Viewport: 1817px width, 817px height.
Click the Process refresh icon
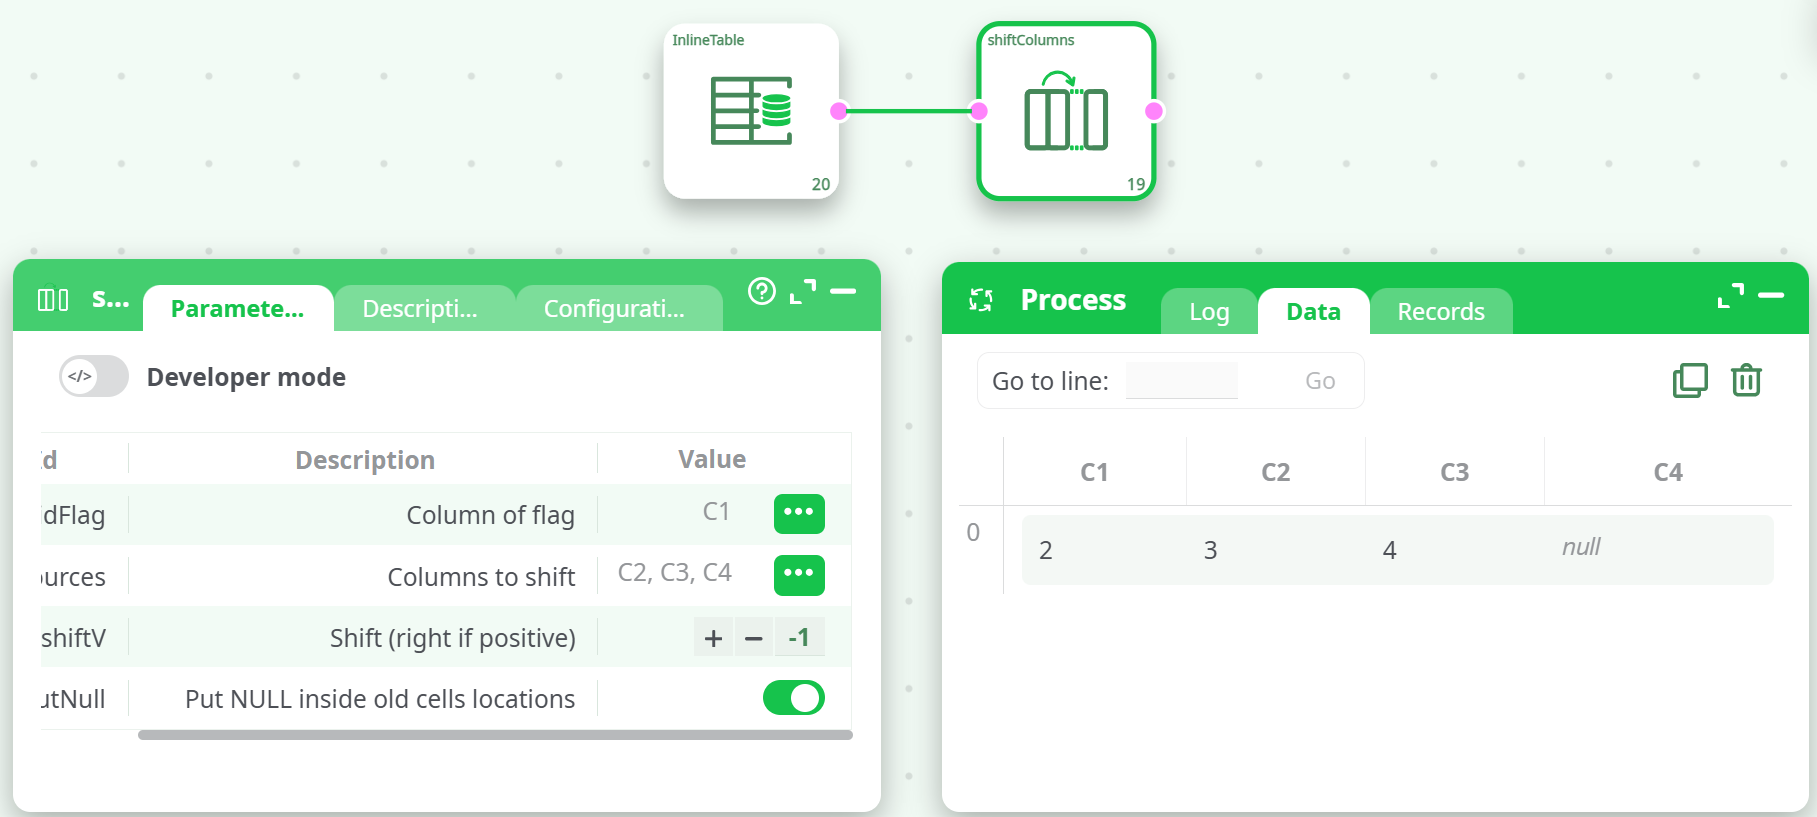click(981, 300)
